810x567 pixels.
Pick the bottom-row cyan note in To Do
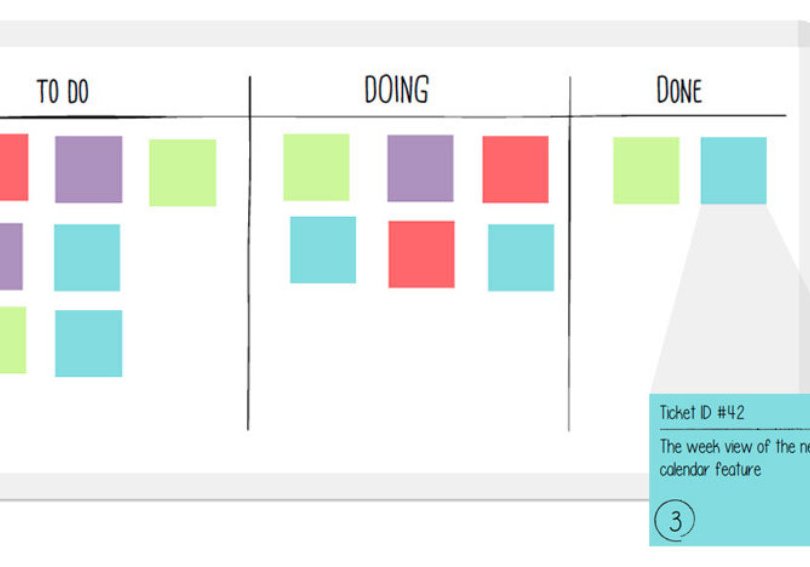[88, 343]
